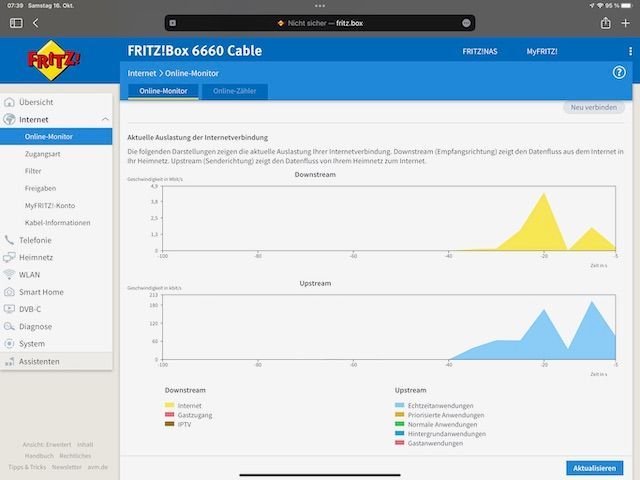640x480 pixels.
Task: Open the reader icon in the address bar
Action: pos(173,23)
